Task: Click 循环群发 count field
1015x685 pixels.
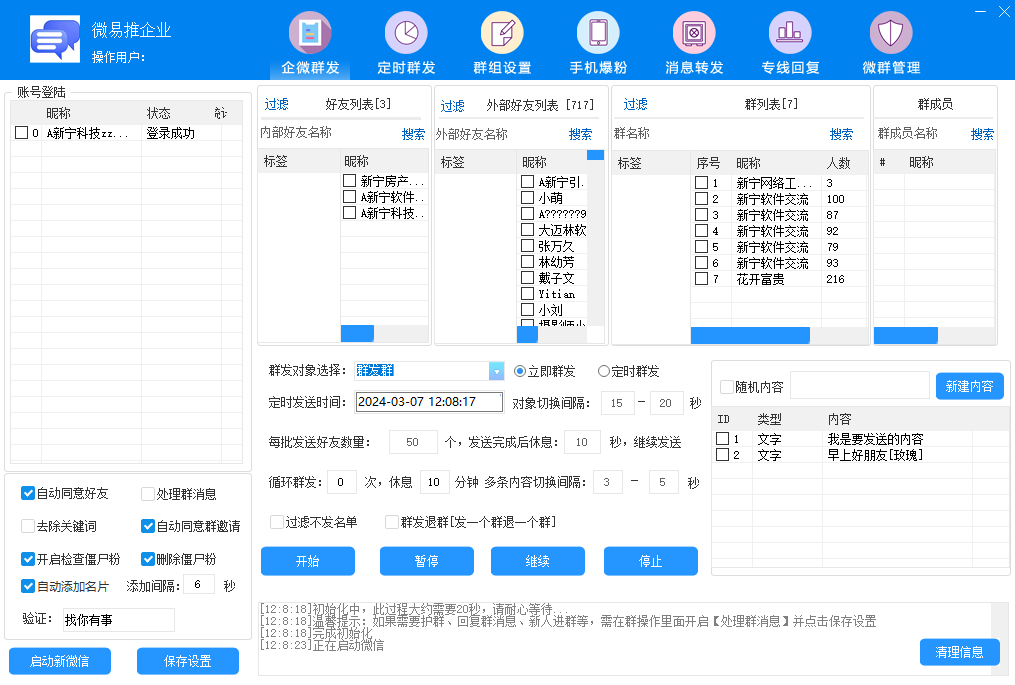Action: pos(342,482)
